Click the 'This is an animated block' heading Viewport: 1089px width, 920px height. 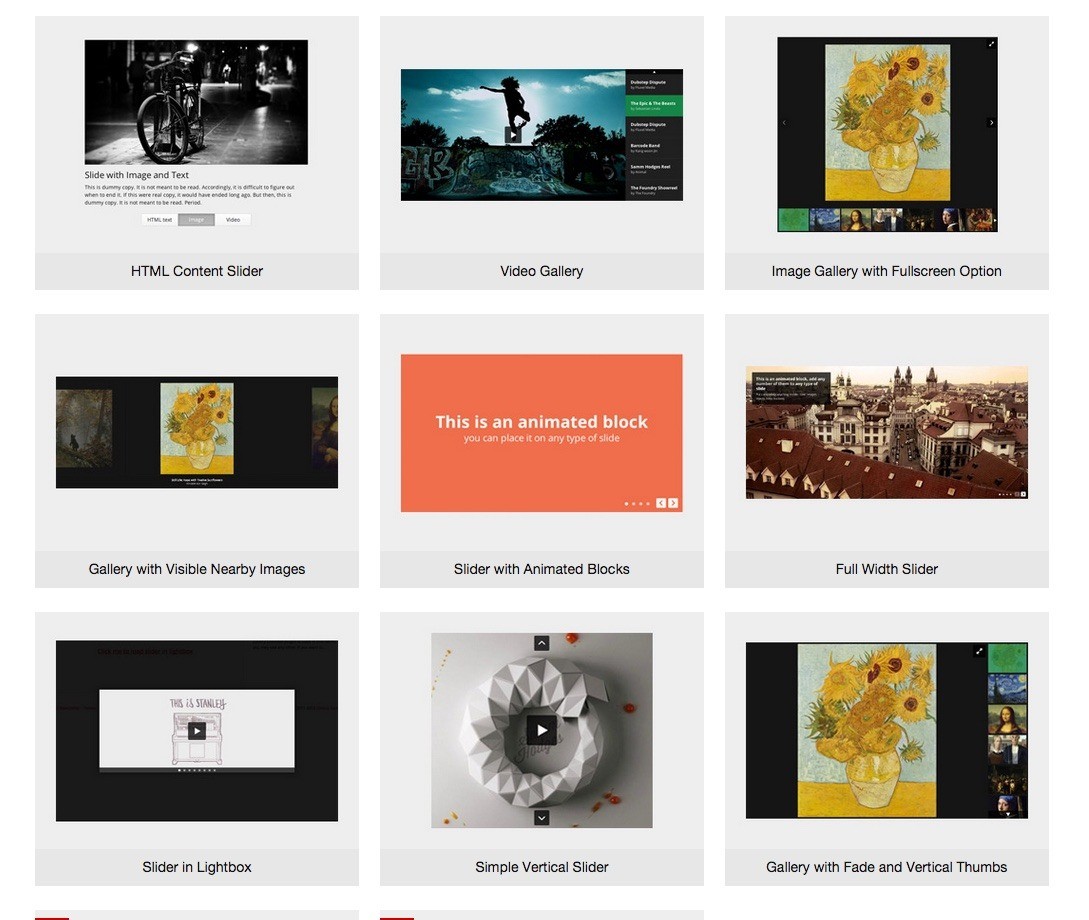click(x=542, y=422)
